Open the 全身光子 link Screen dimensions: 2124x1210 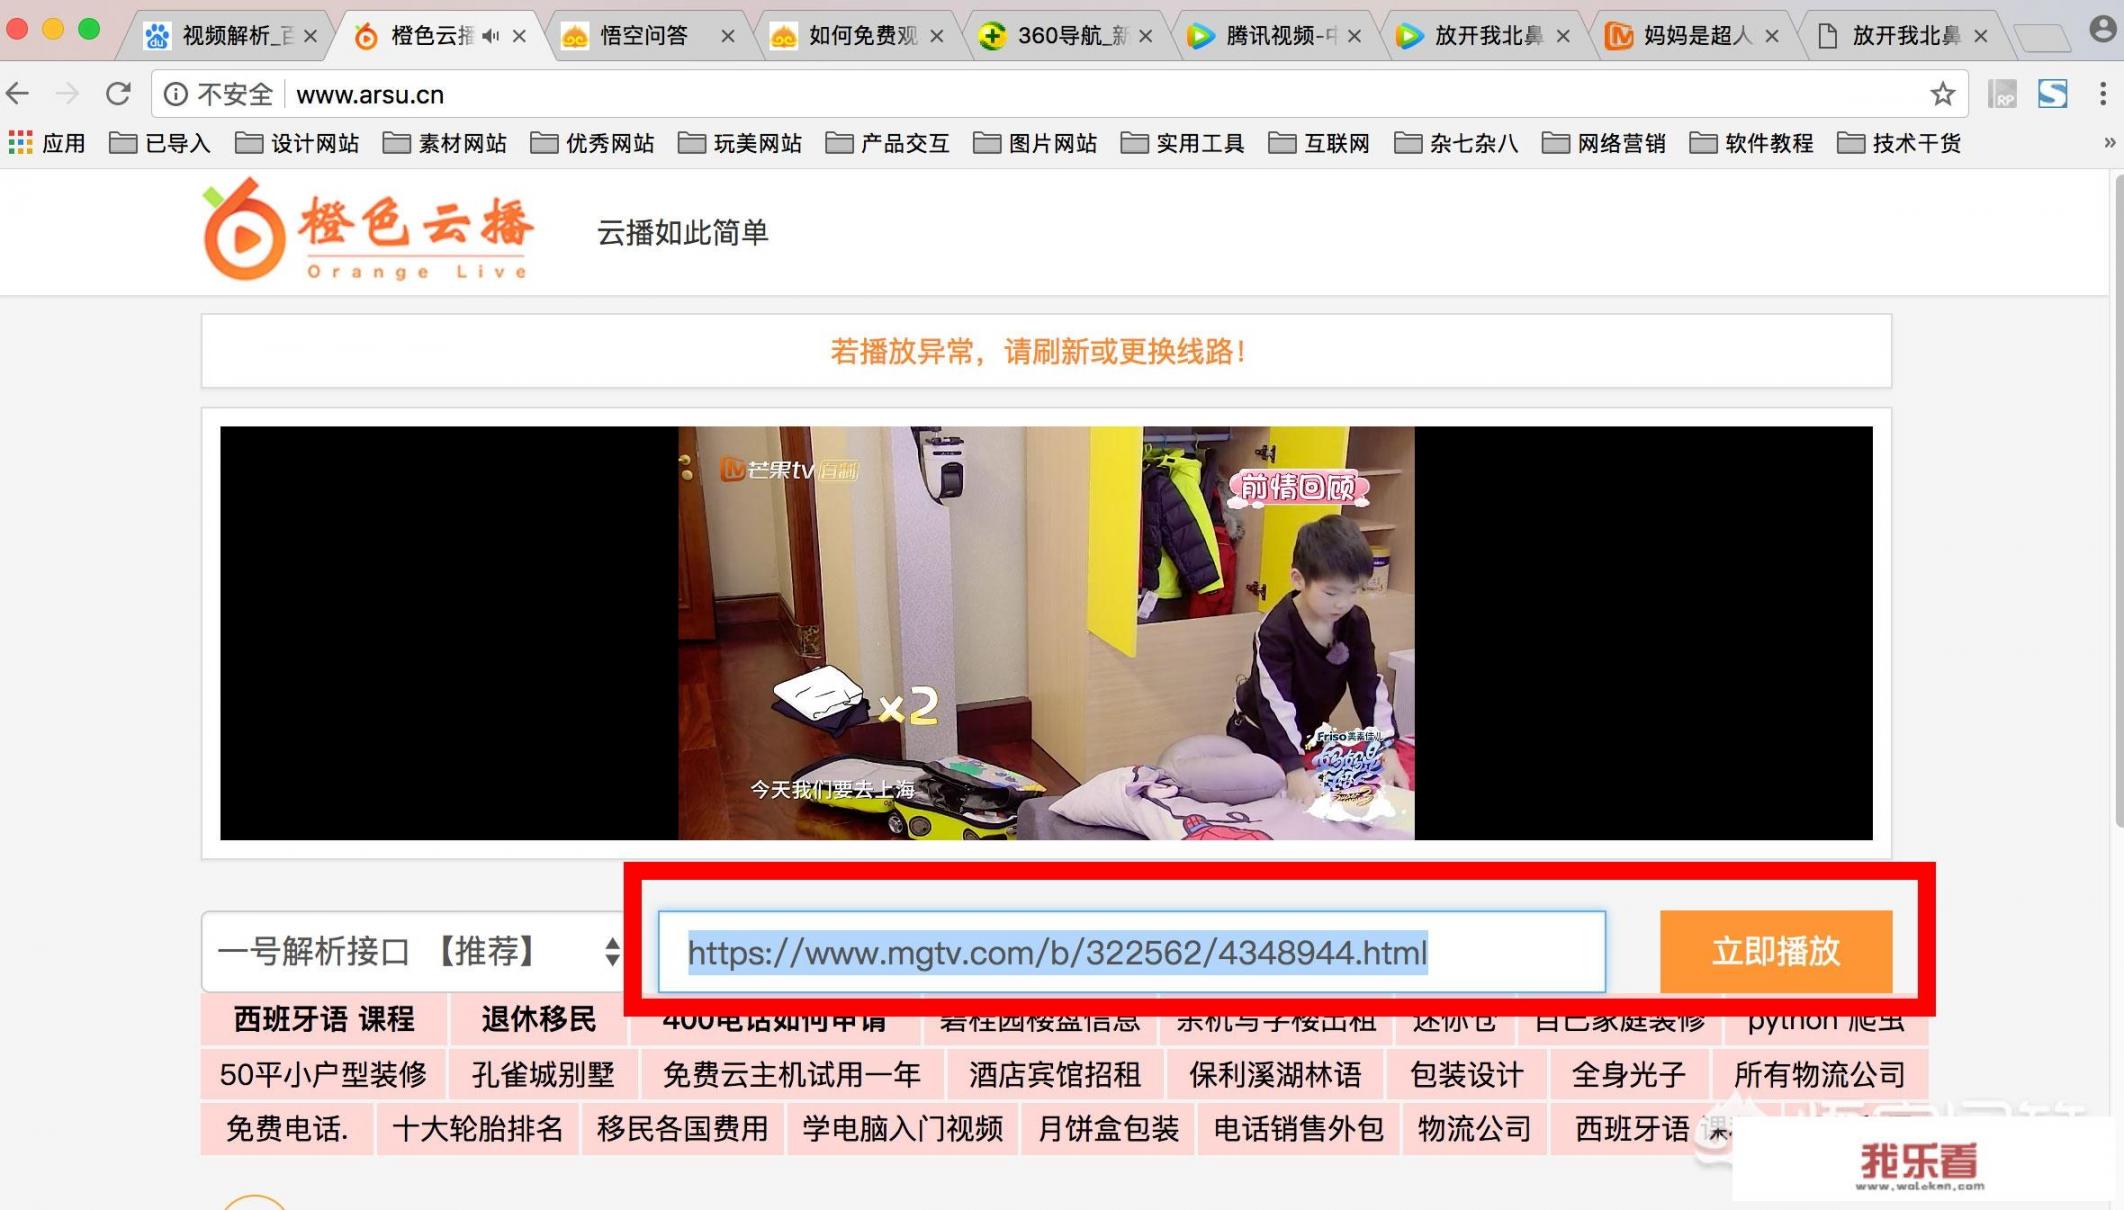1629,1075
